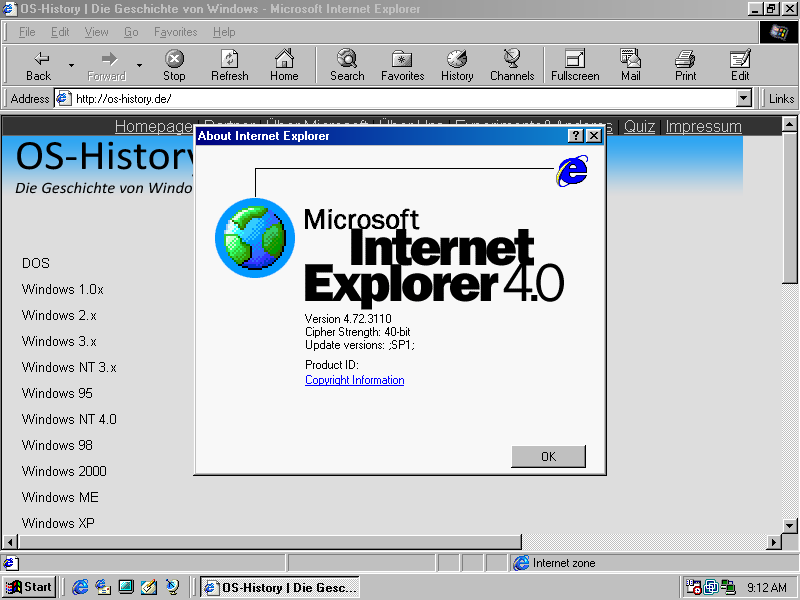Click the Back toolbar arrow icon
This screenshot has height=600, width=800.
pyautogui.click(x=40, y=59)
